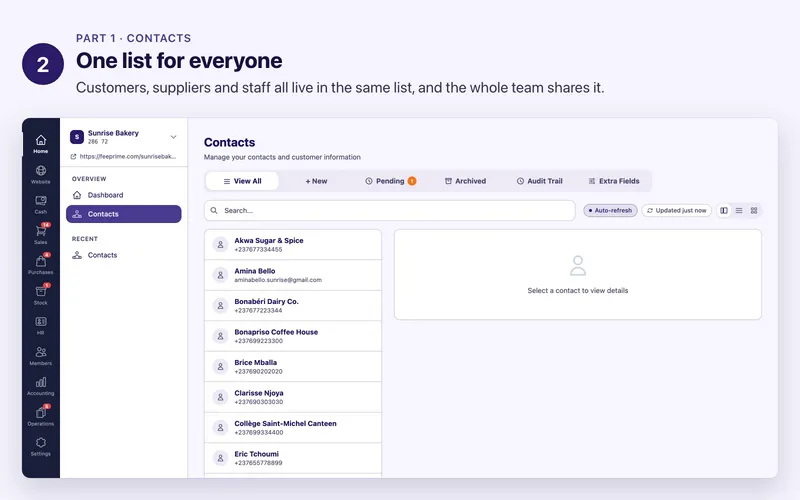Select contact Collège Saint-Michel Canteen
The height and width of the screenshot is (500, 800).
293,428
